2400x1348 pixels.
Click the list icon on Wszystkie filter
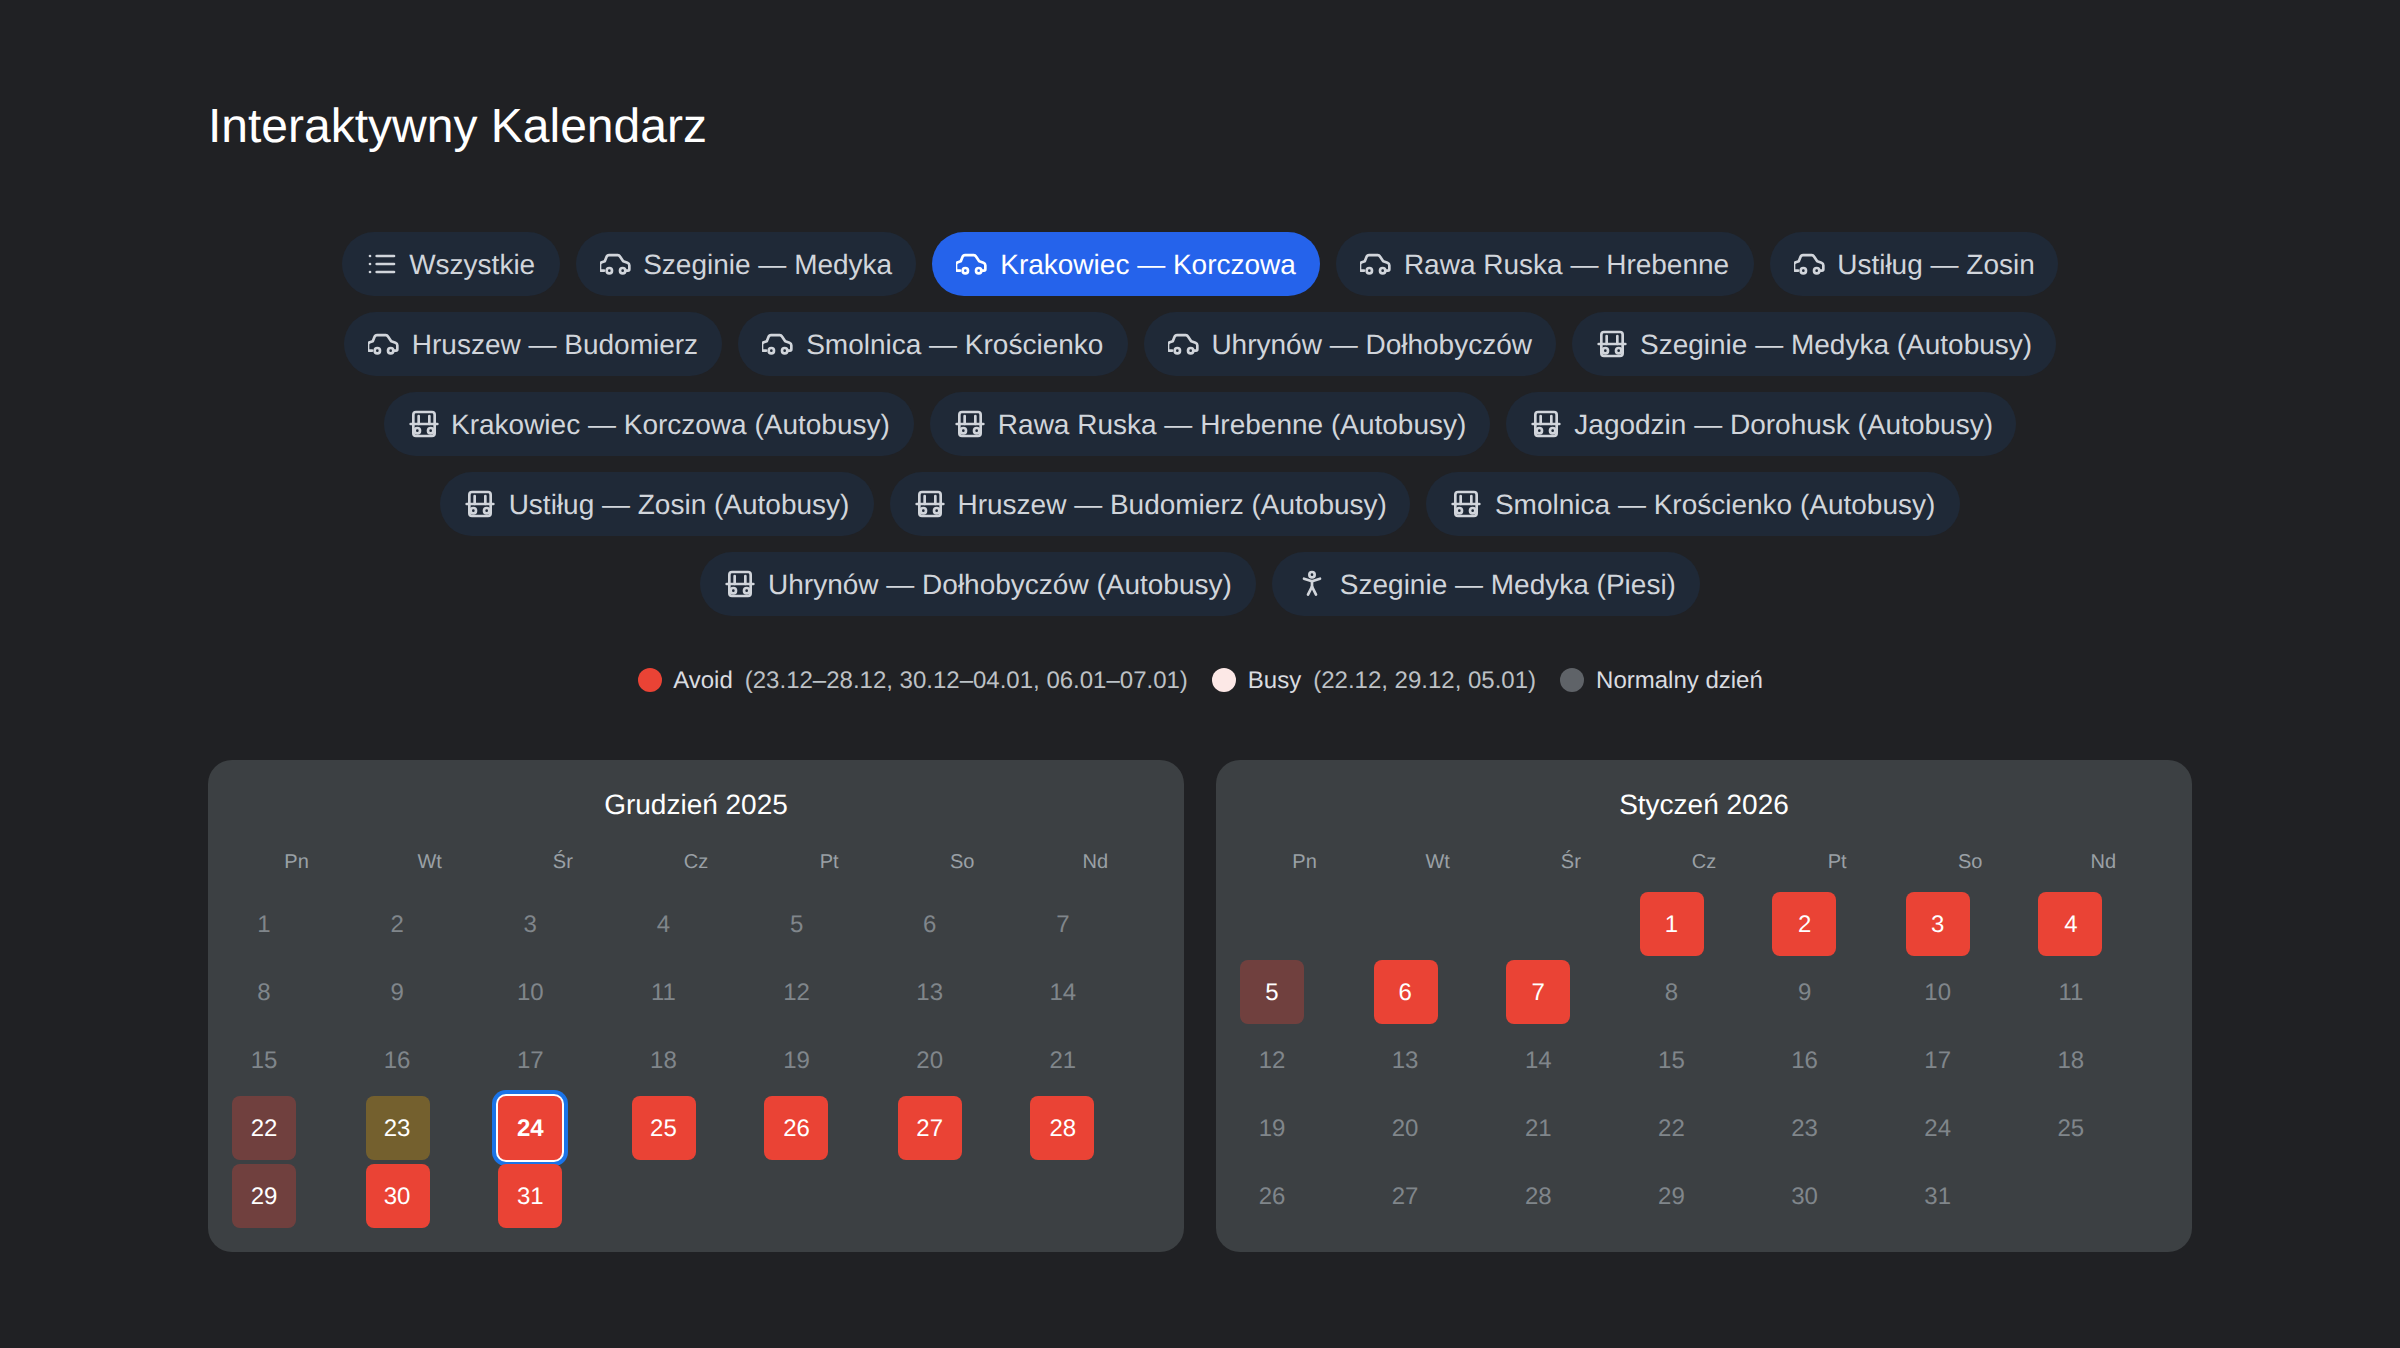[381, 264]
